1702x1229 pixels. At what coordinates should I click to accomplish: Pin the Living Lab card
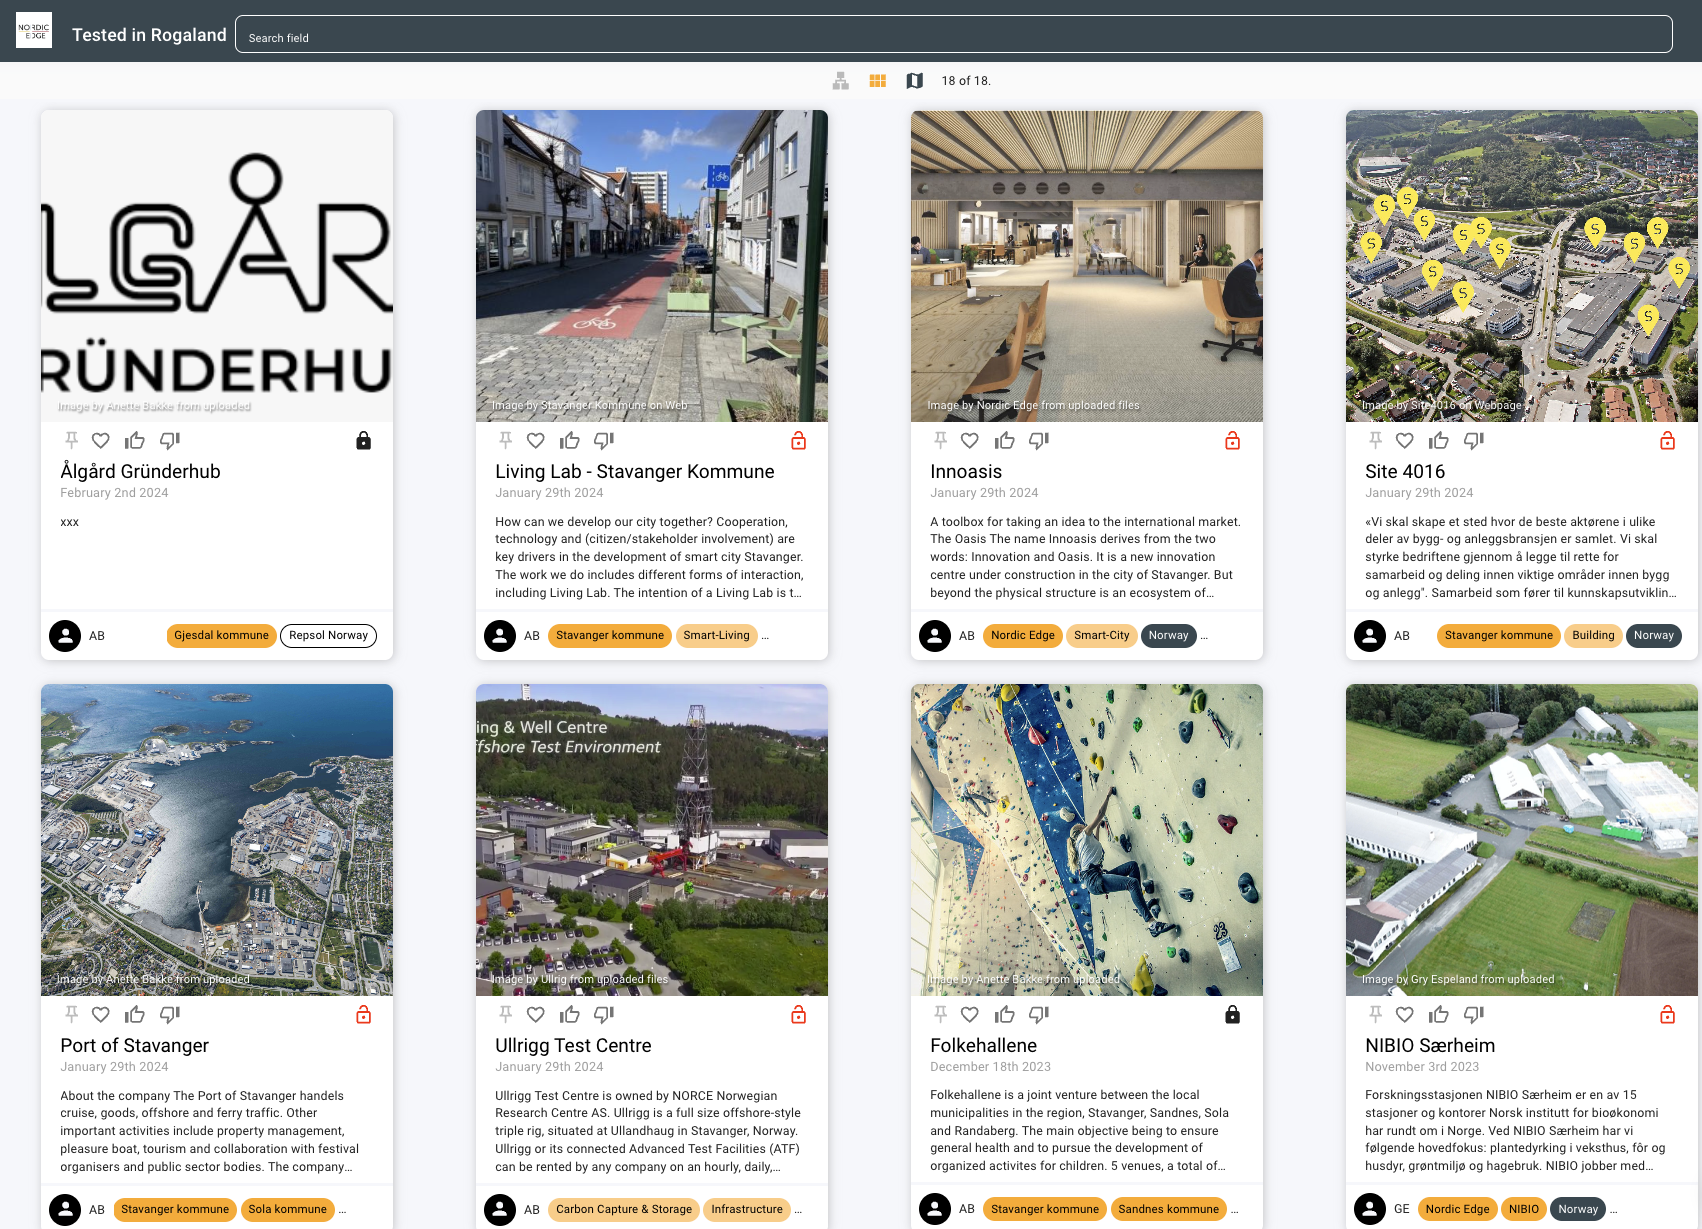pos(506,440)
